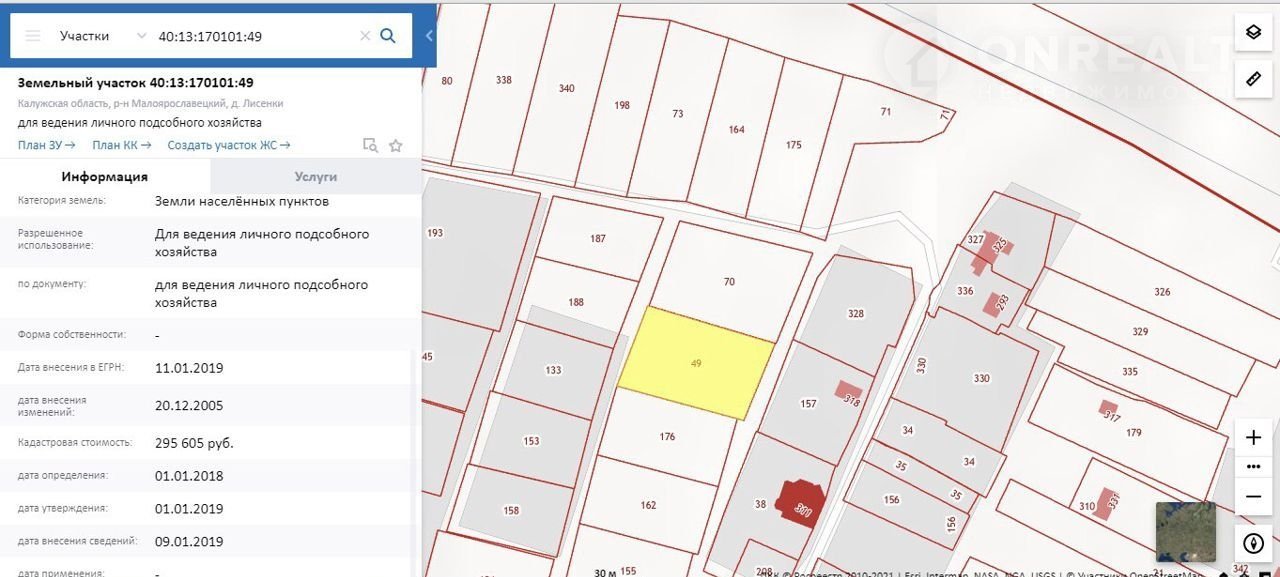Collapse the side info panel with the arrow

click(x=429, y=36)
